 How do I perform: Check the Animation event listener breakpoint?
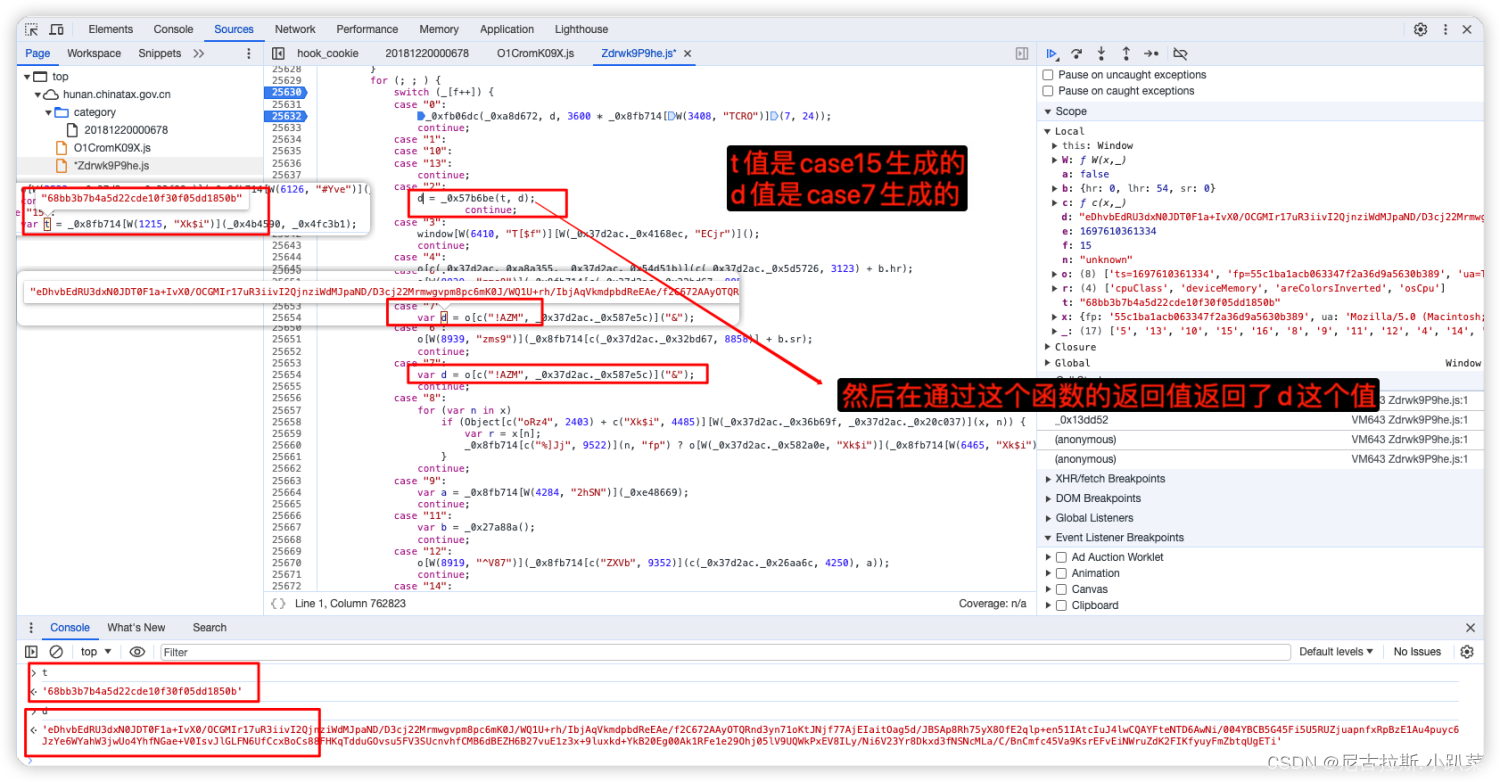pos(1062,573)
